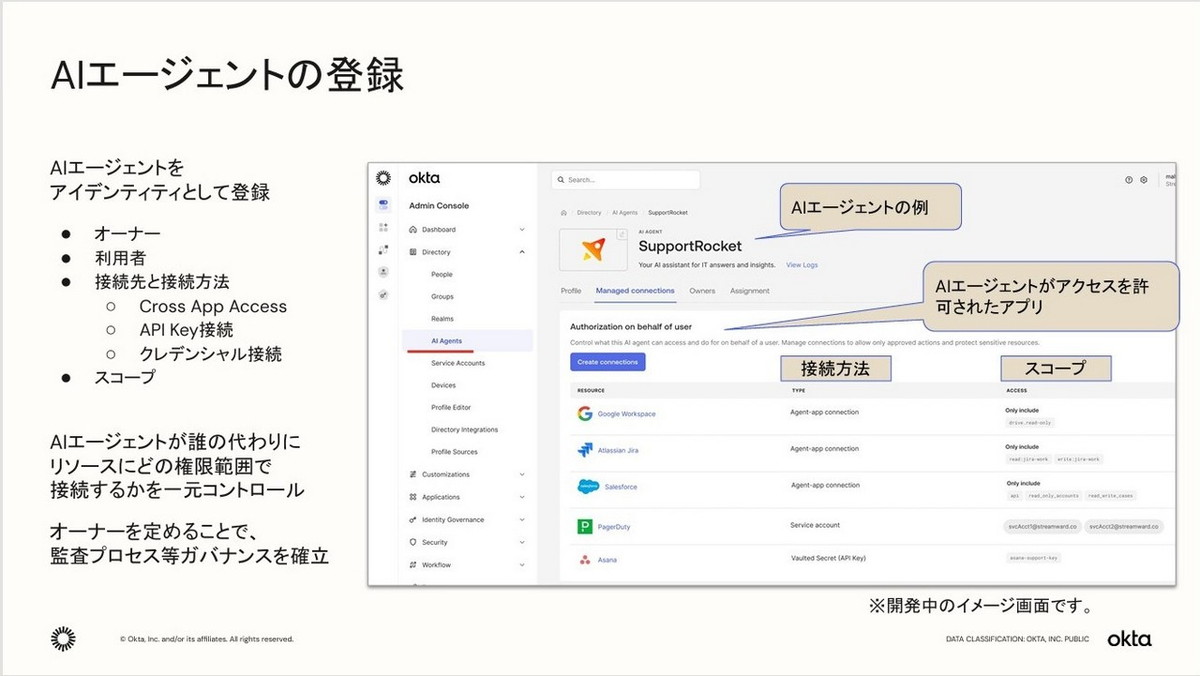Click the green PagerDuty icon

pos(585,526)
